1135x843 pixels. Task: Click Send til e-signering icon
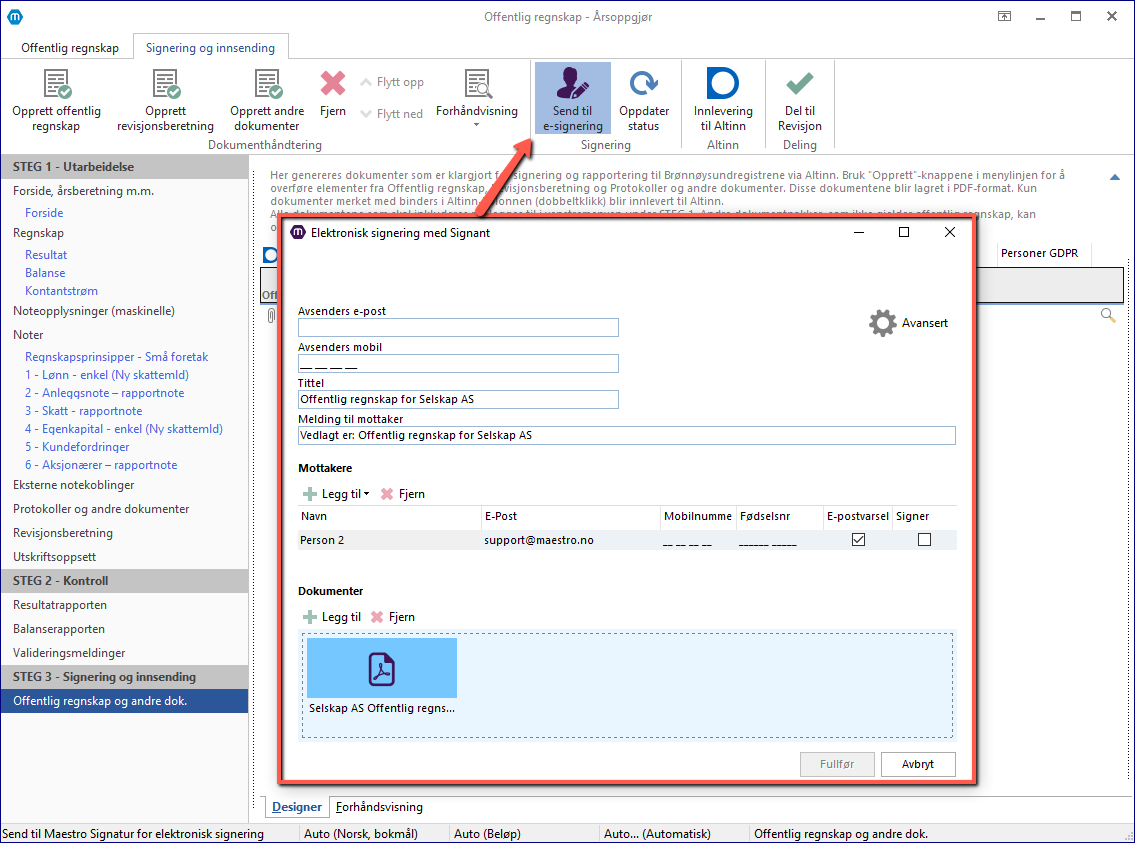(573, 83)
